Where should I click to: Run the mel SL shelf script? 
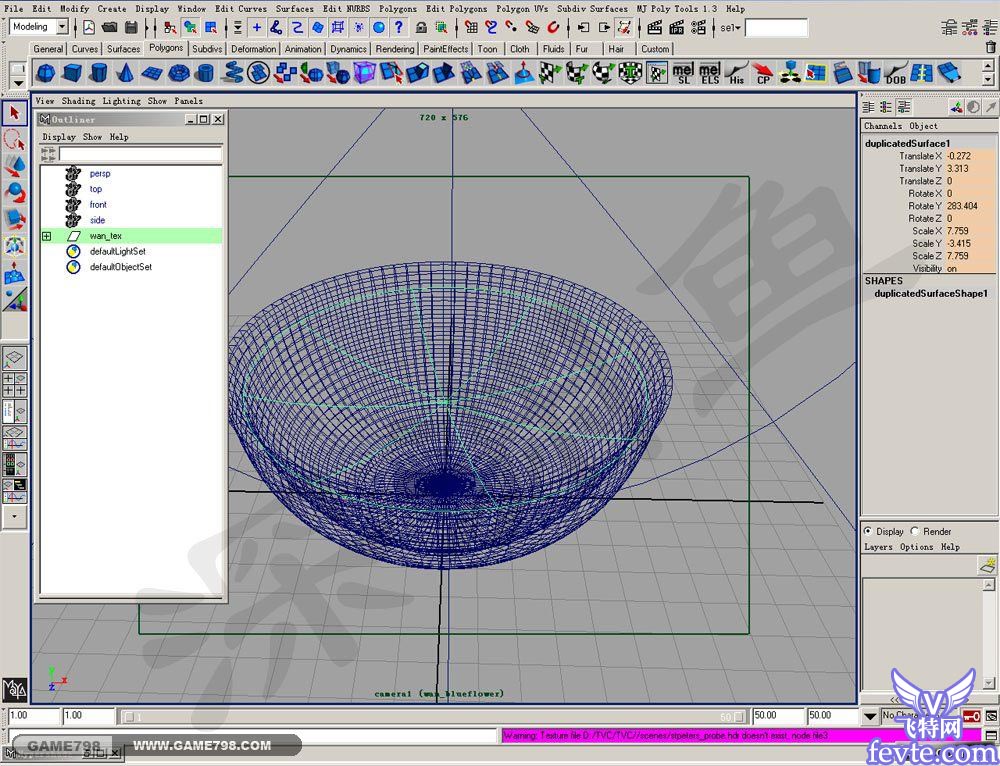683,73
